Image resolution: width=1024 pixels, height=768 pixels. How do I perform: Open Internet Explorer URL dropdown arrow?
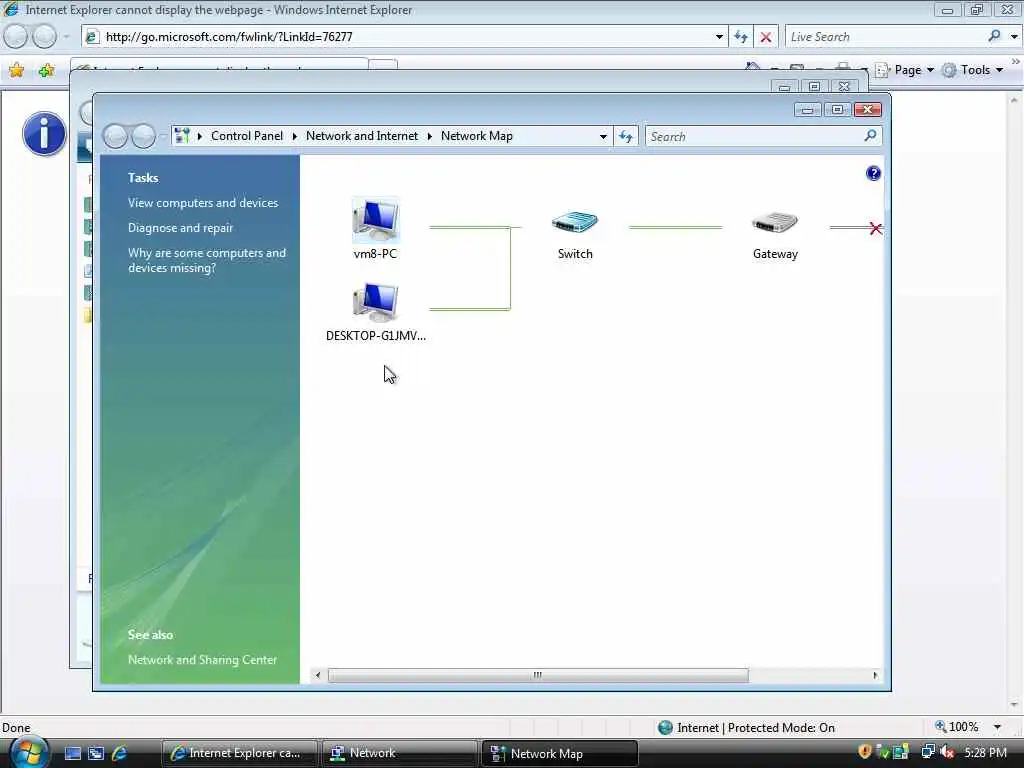719,37
